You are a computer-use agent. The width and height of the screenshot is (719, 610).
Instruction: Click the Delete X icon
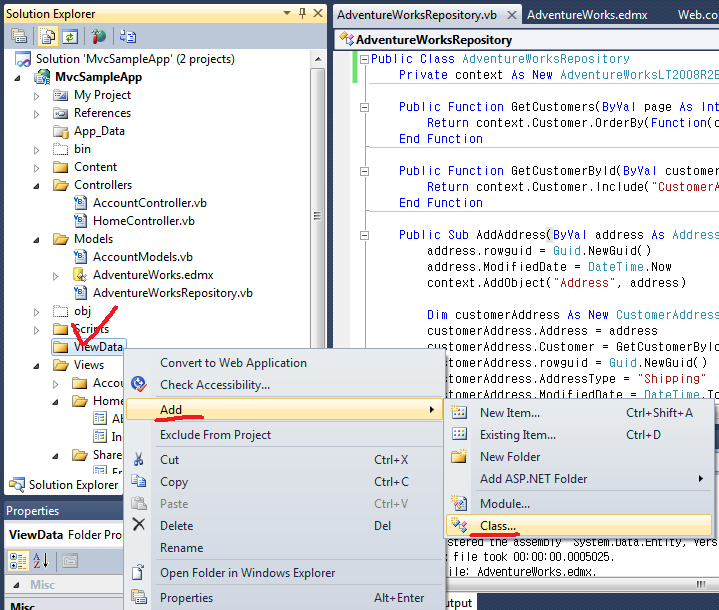point(138,524)
